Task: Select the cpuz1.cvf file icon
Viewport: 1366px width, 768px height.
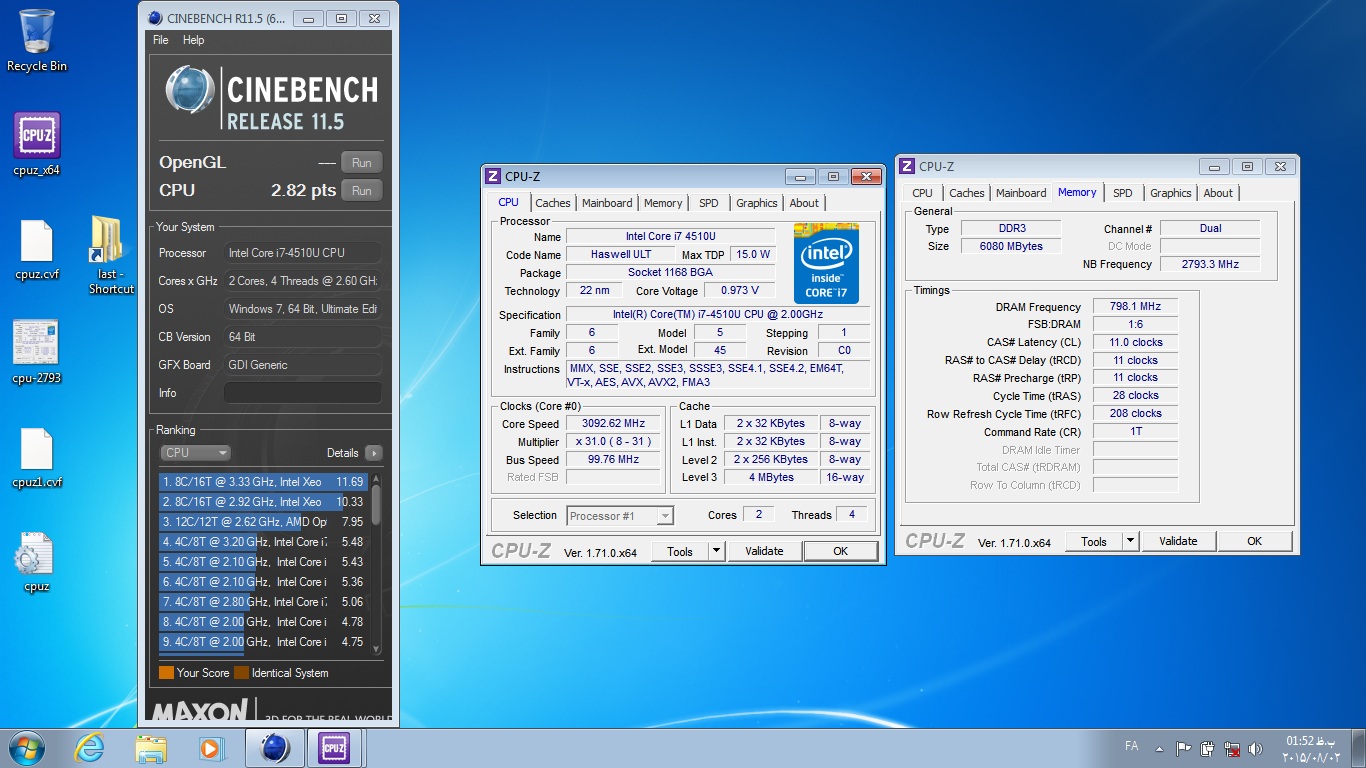Action: (x=37, y=458)
